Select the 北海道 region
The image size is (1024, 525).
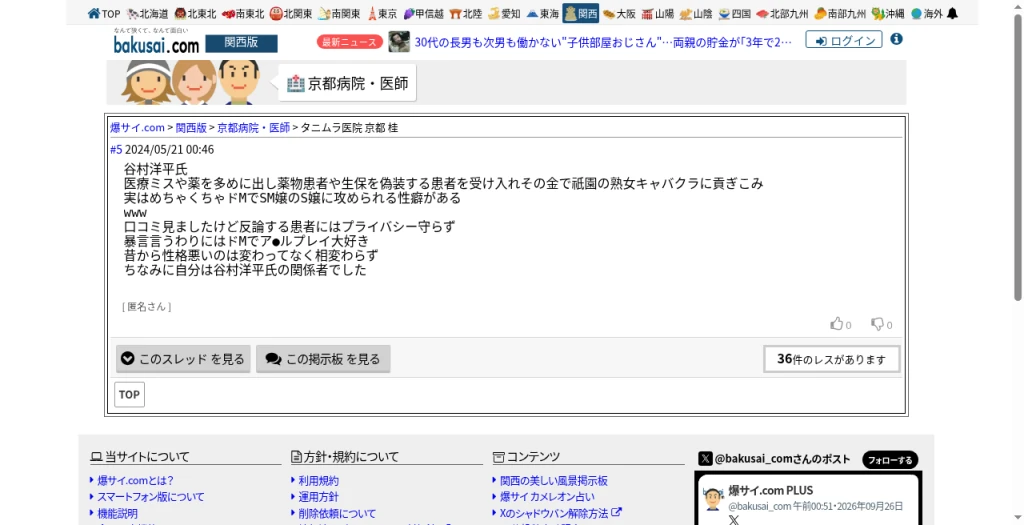pos(148,13)
